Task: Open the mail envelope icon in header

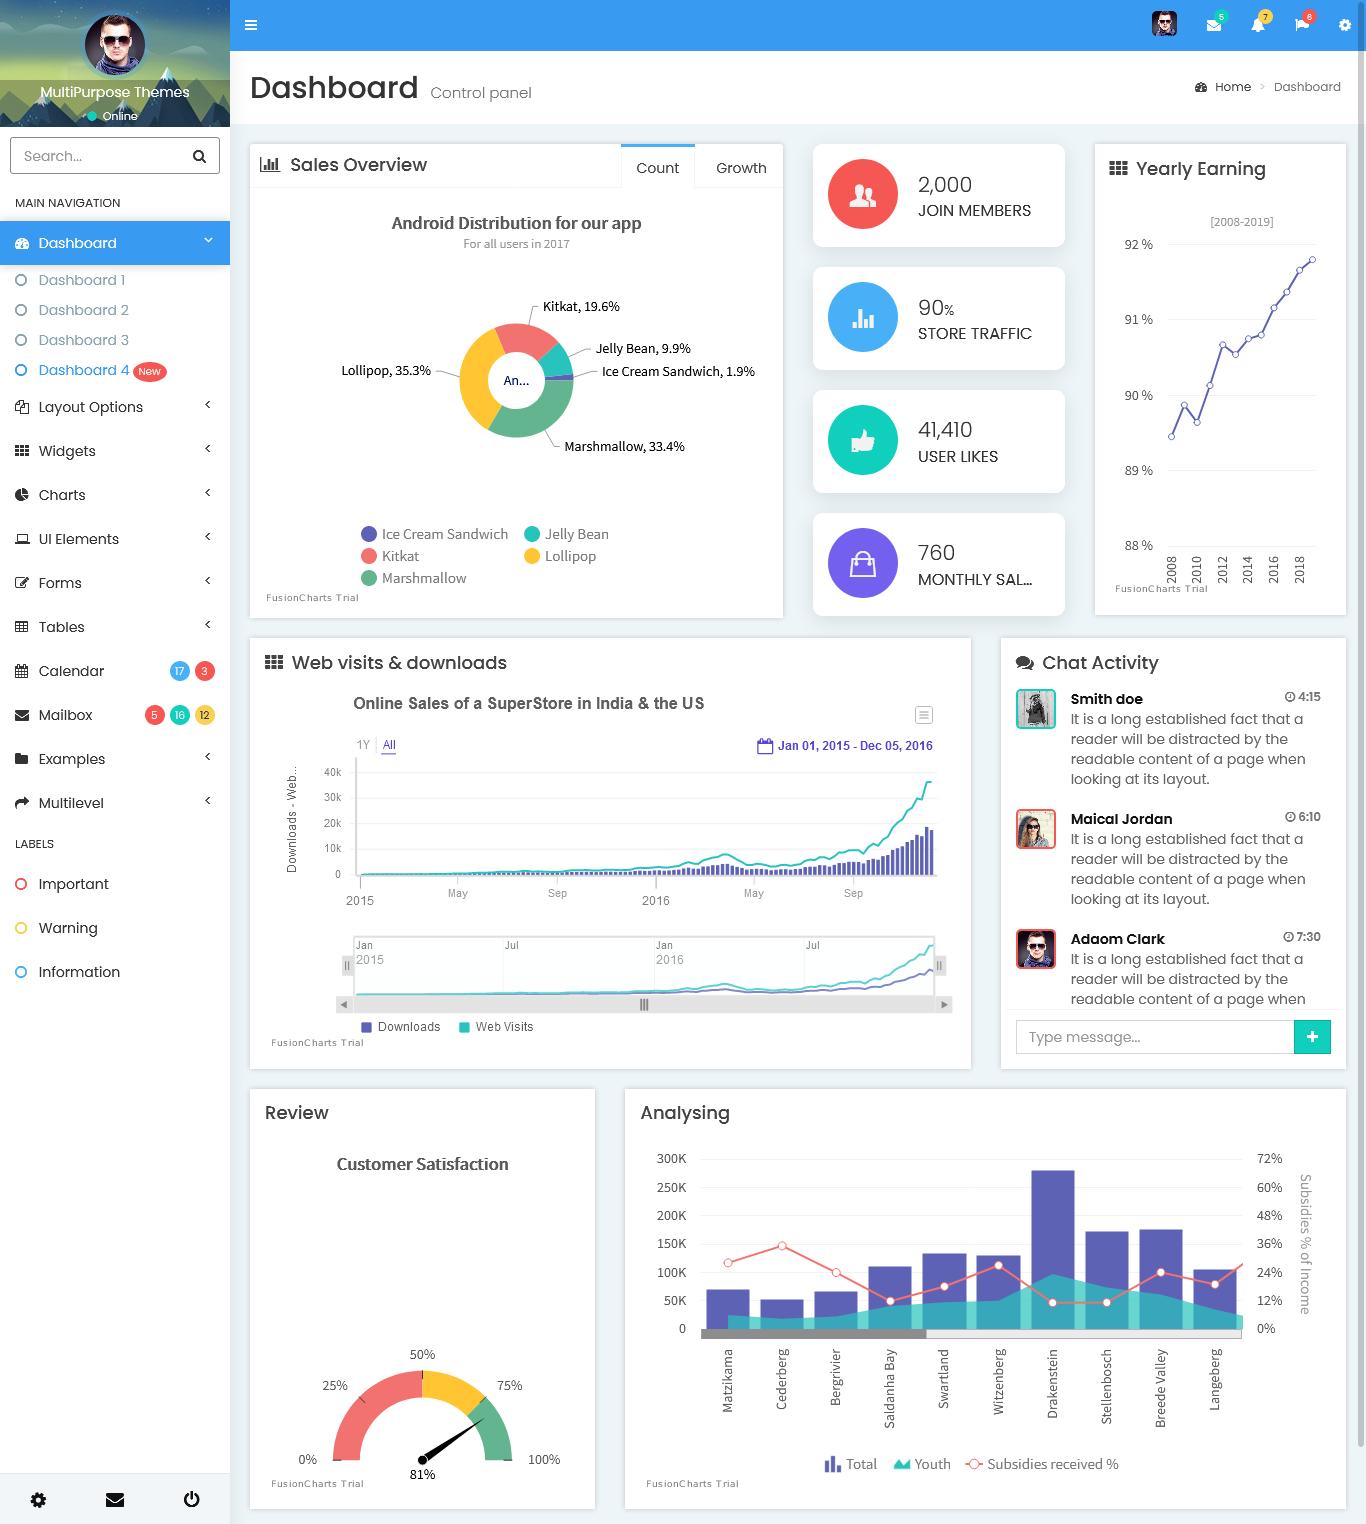Action: coord(1213,25)
